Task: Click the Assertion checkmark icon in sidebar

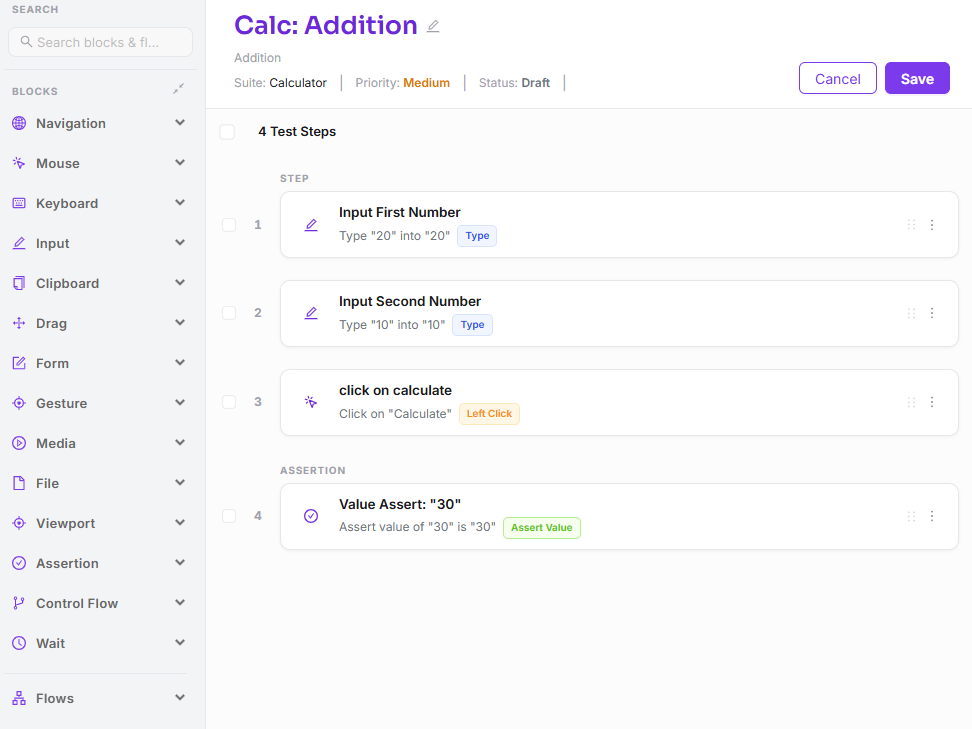Action: click(19, 563)
